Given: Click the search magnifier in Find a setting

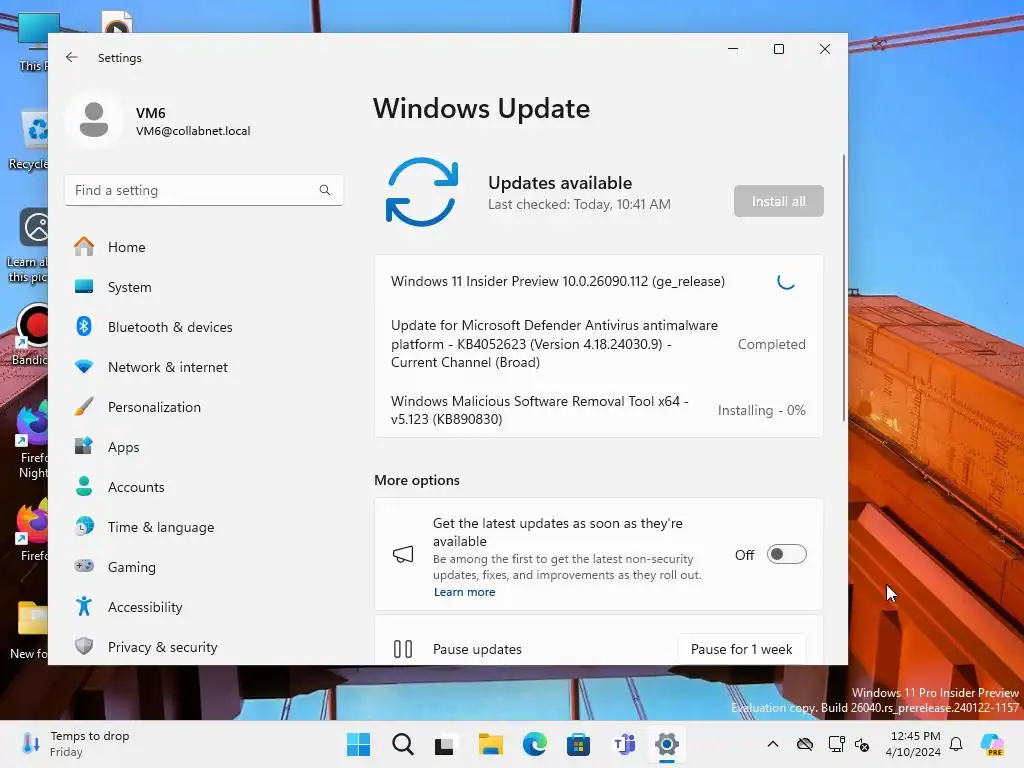Looking at the screenshot, I should [325, 190].
